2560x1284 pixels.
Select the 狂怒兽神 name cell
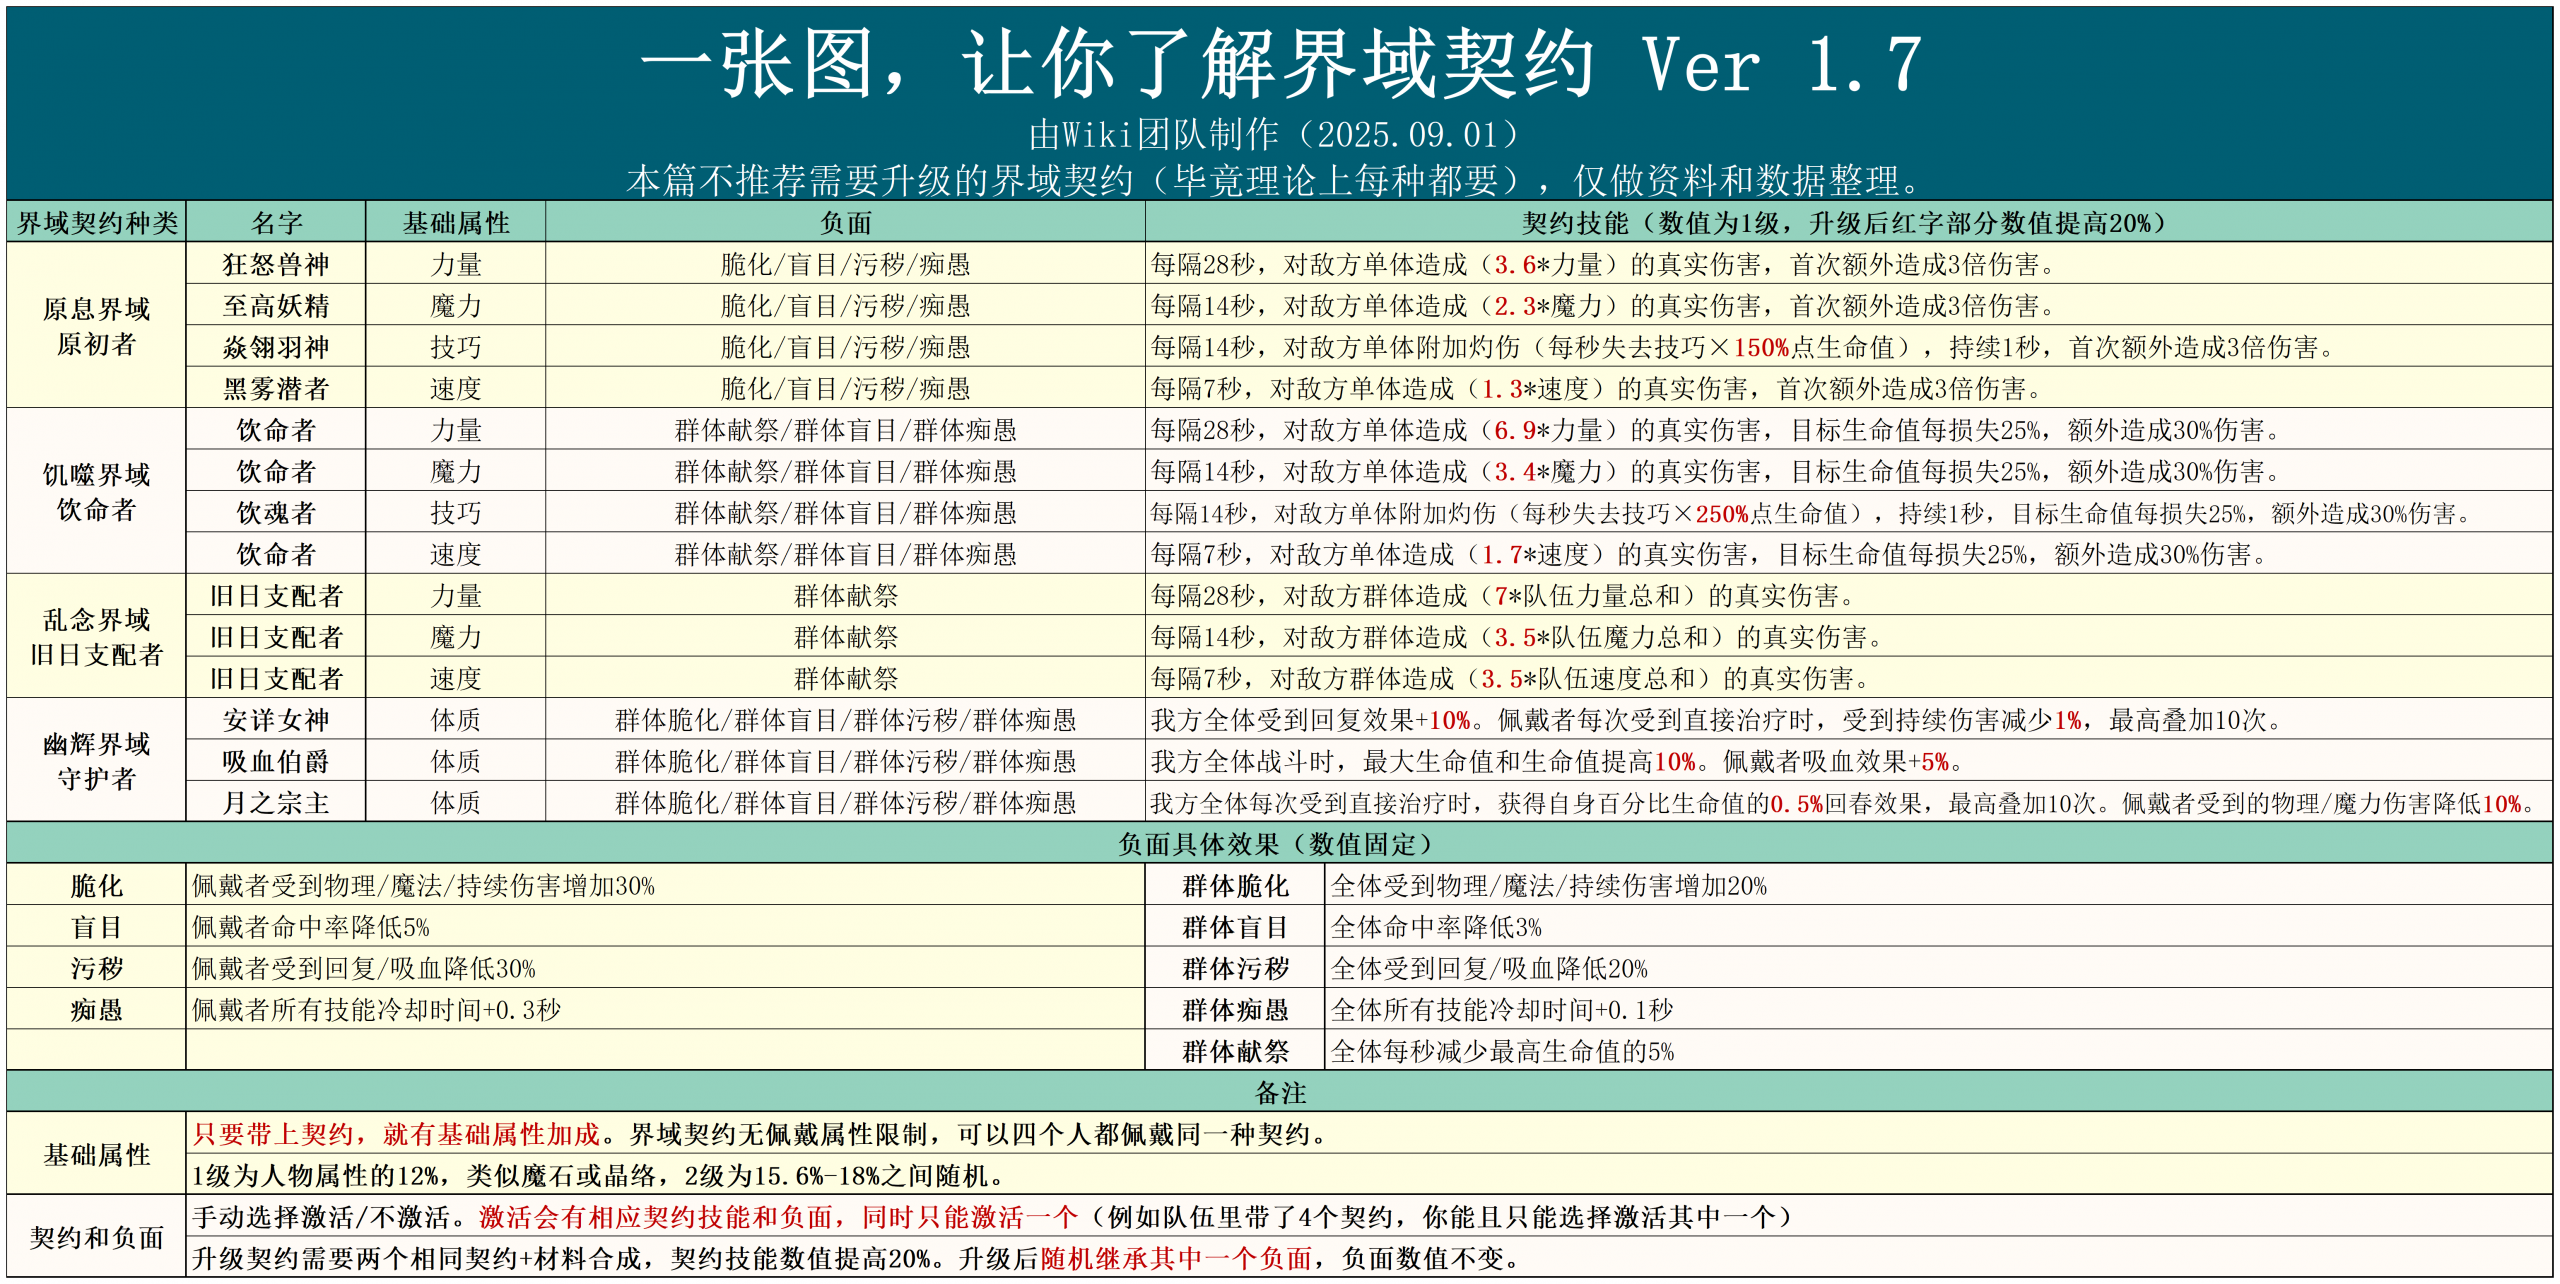[x=276, y=264]
